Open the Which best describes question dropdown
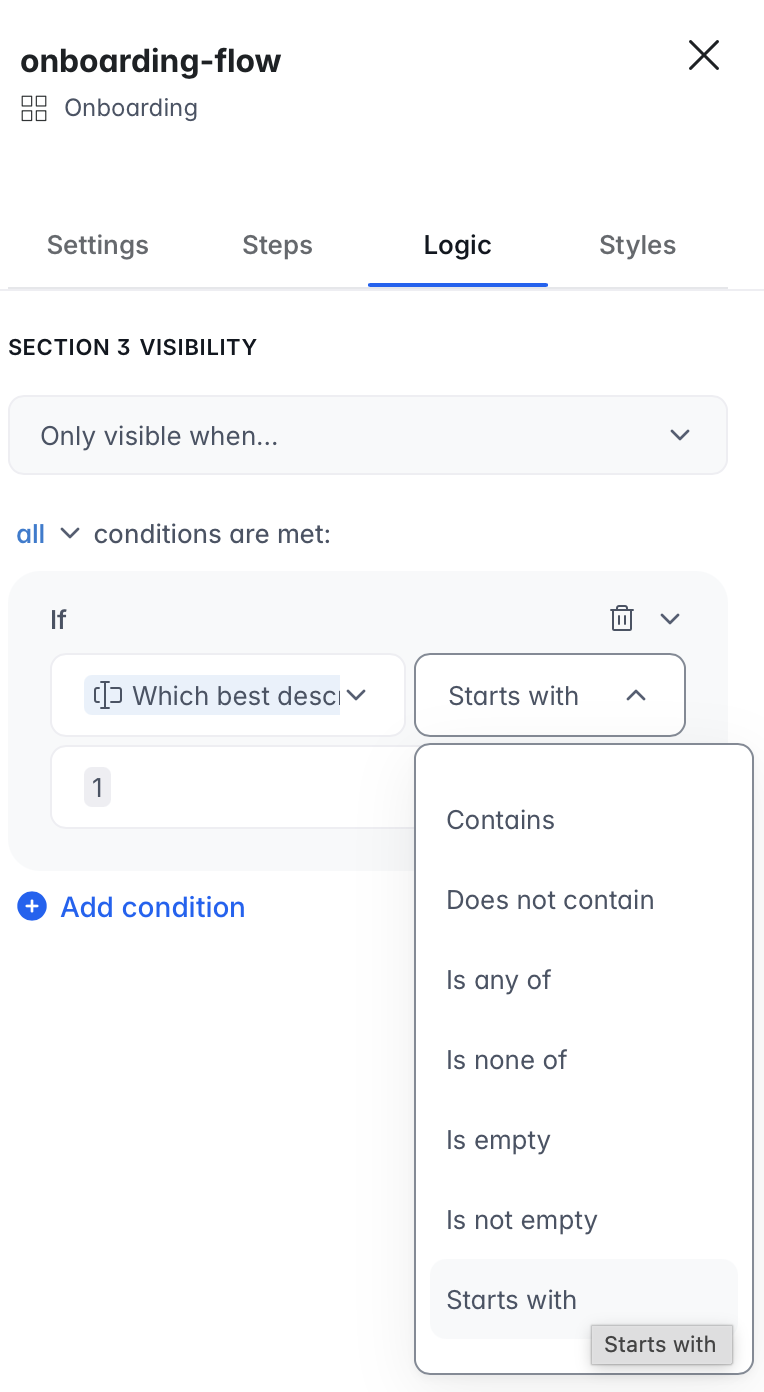 click(x=356, y=695)
